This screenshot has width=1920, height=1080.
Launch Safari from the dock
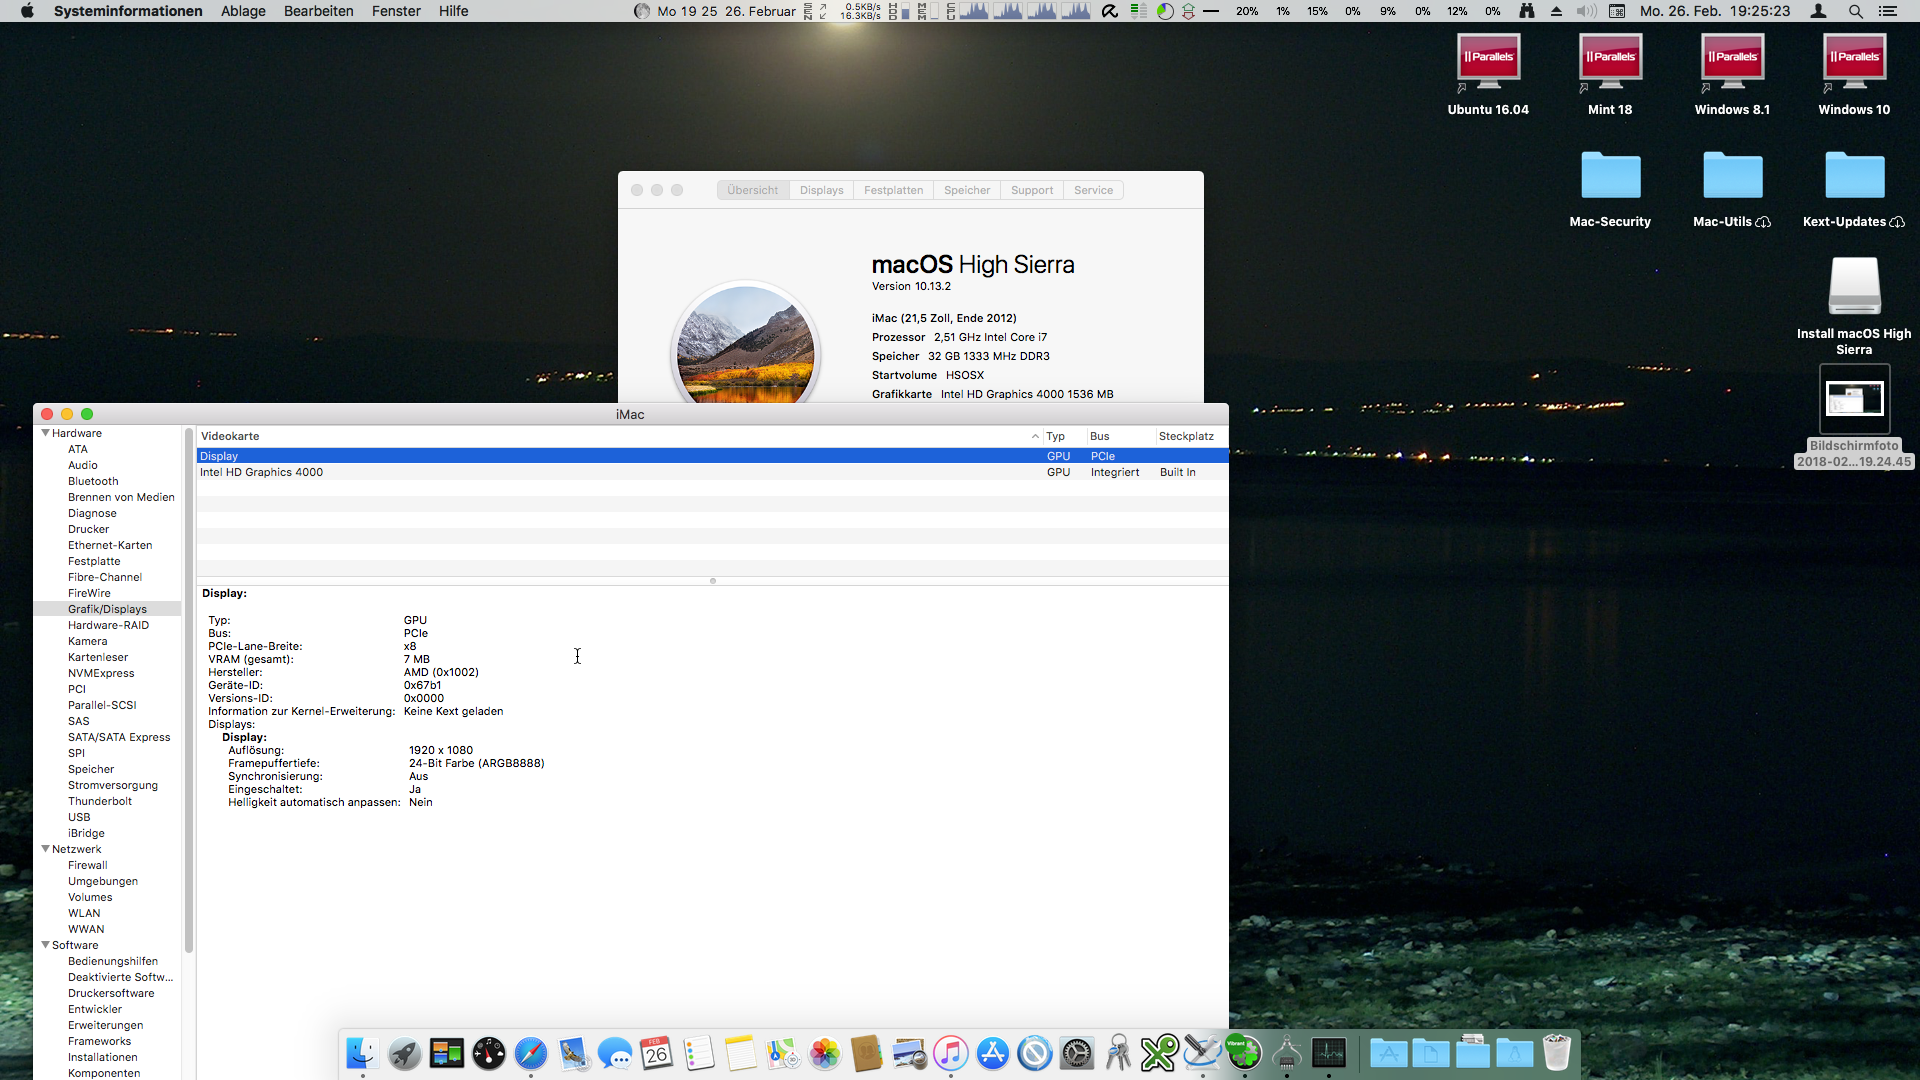531,1053
